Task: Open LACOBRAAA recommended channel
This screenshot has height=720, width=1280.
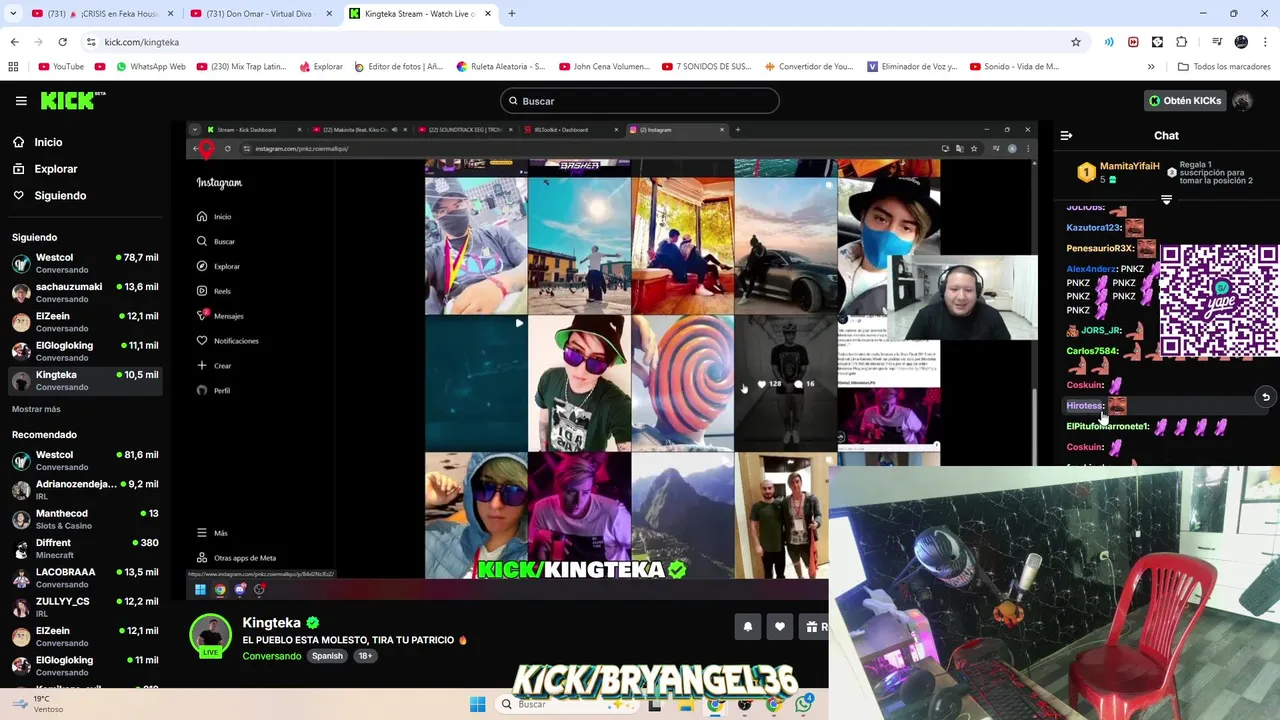Action: (x=85, y=578)
